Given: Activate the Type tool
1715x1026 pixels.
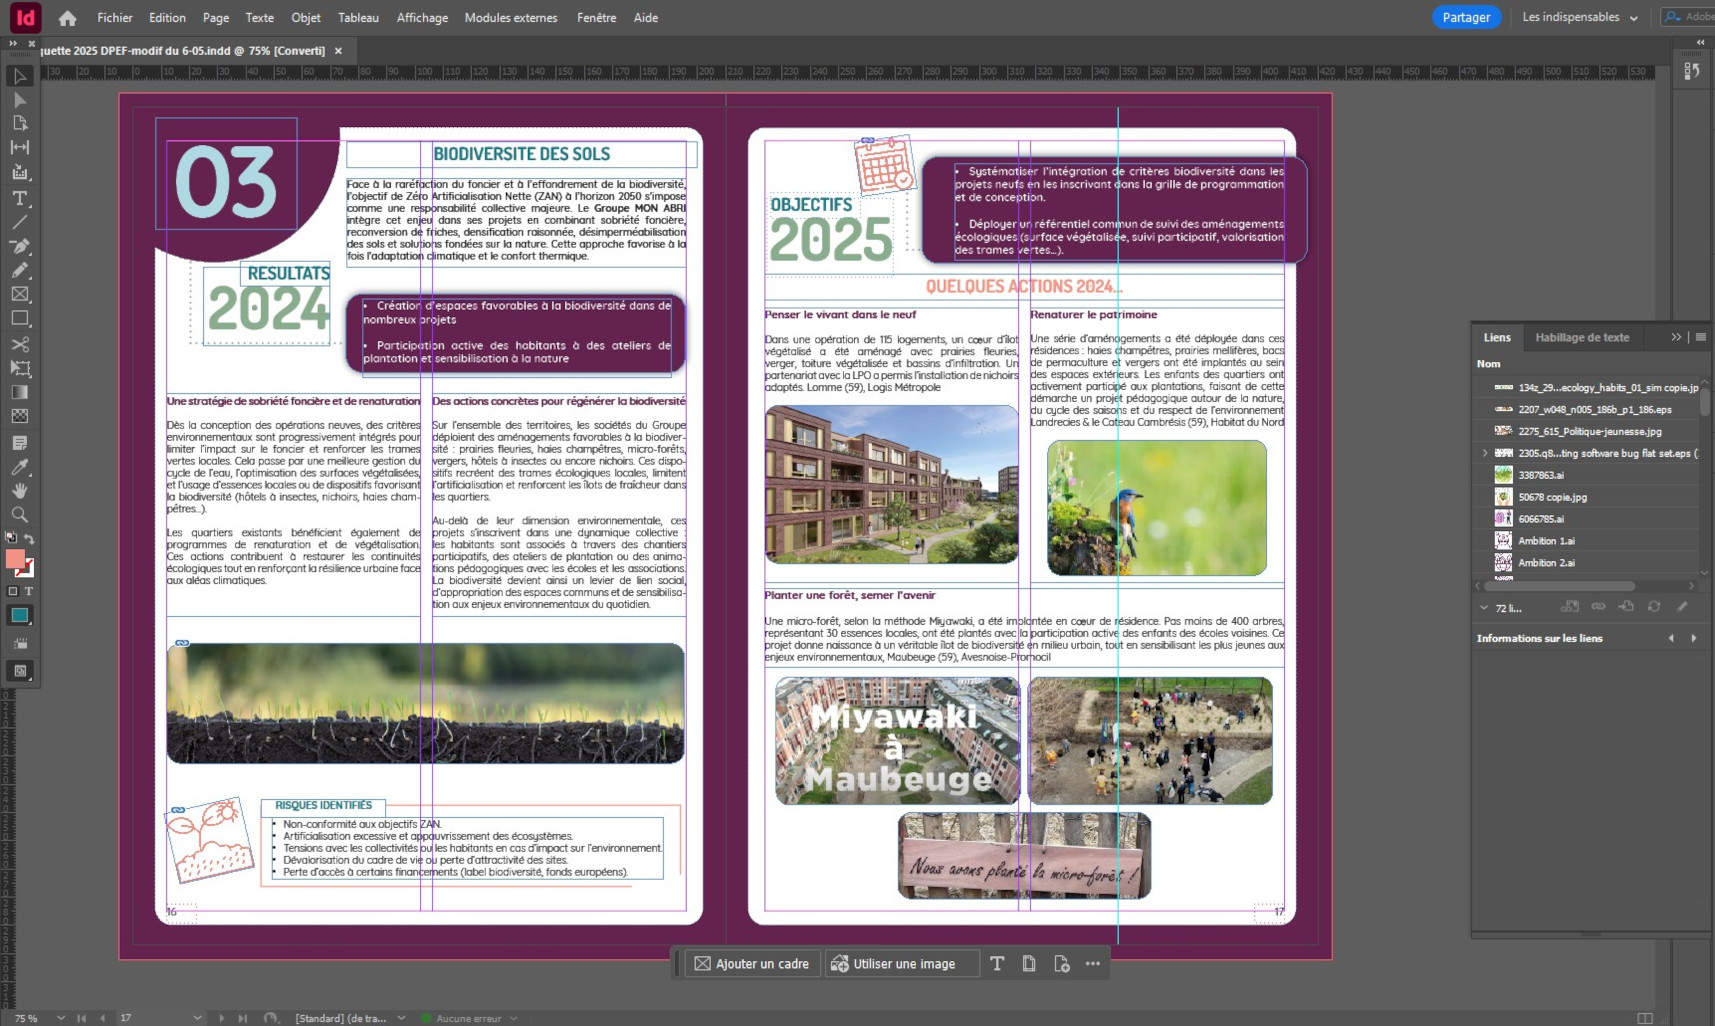Looking at the screenshot, I should (x=19, y=199).
